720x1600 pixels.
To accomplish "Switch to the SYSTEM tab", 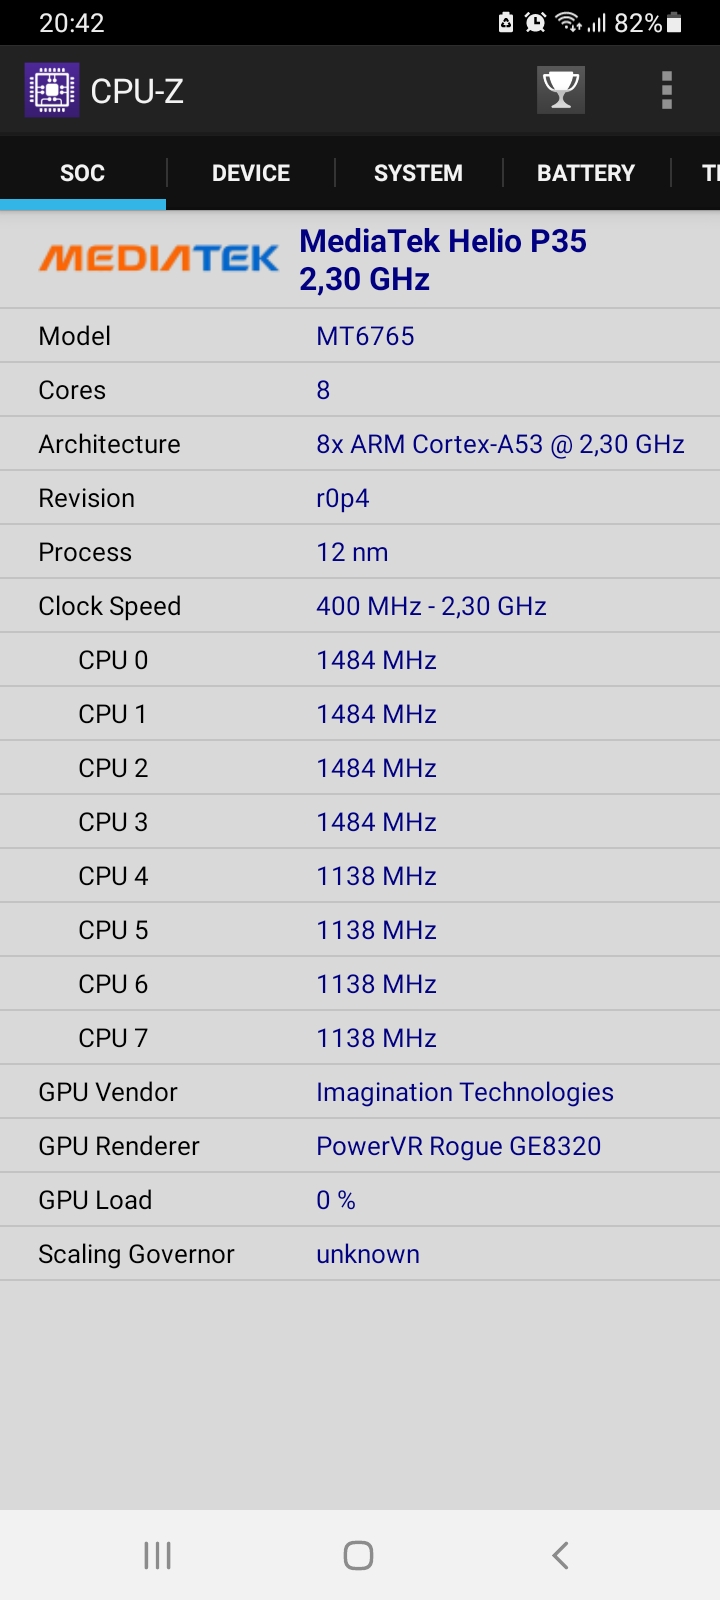I will point(418,173).
